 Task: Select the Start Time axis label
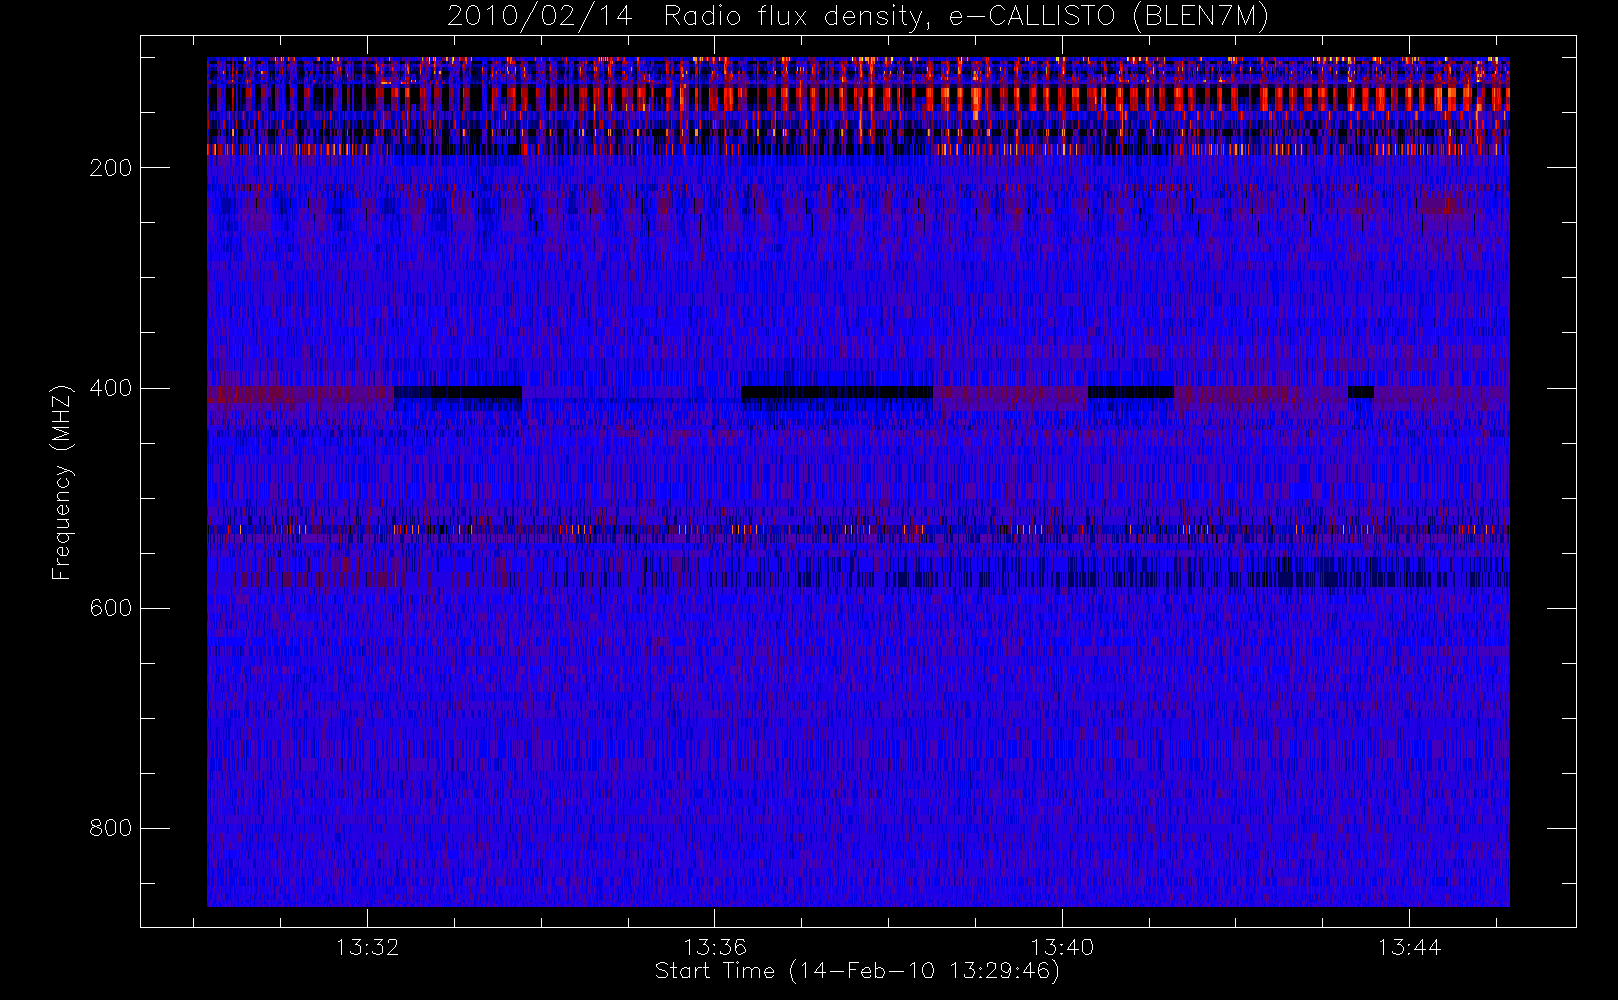(857, 971)
